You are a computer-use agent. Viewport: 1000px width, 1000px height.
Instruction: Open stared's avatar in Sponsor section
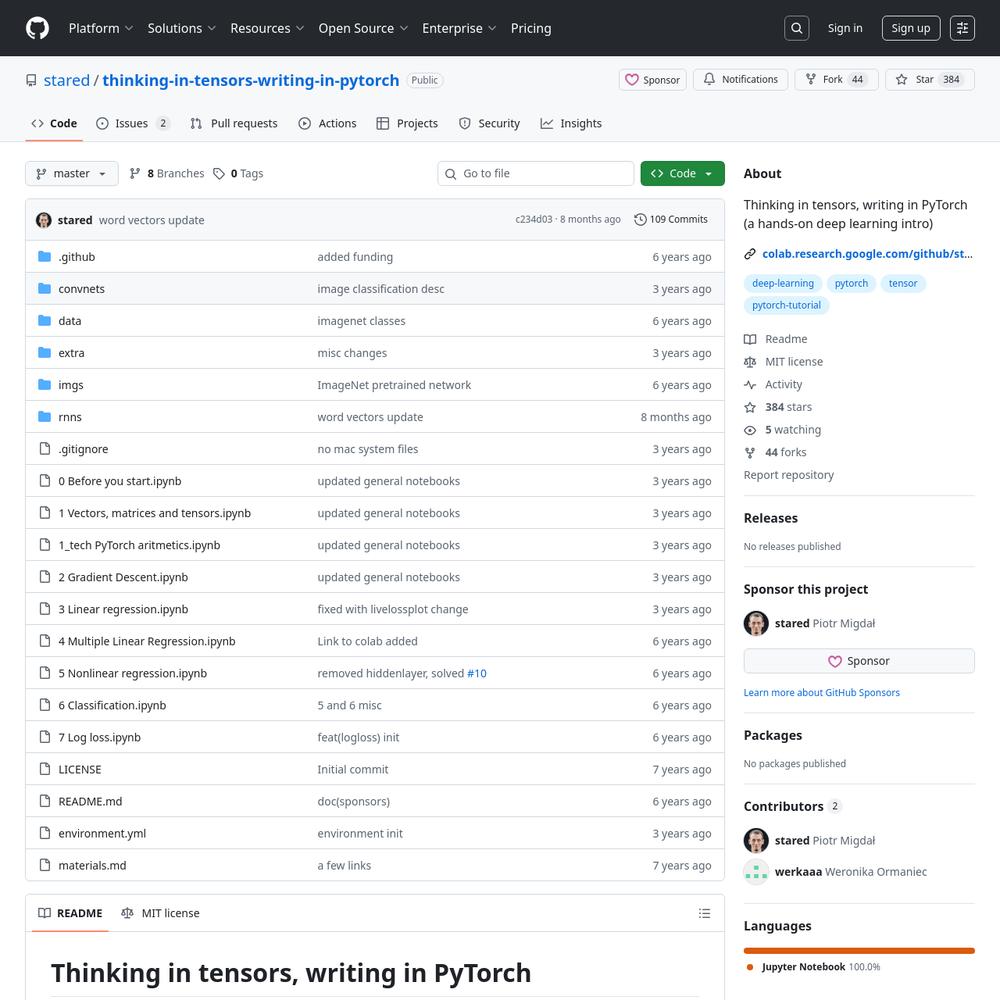pos(756,623)
